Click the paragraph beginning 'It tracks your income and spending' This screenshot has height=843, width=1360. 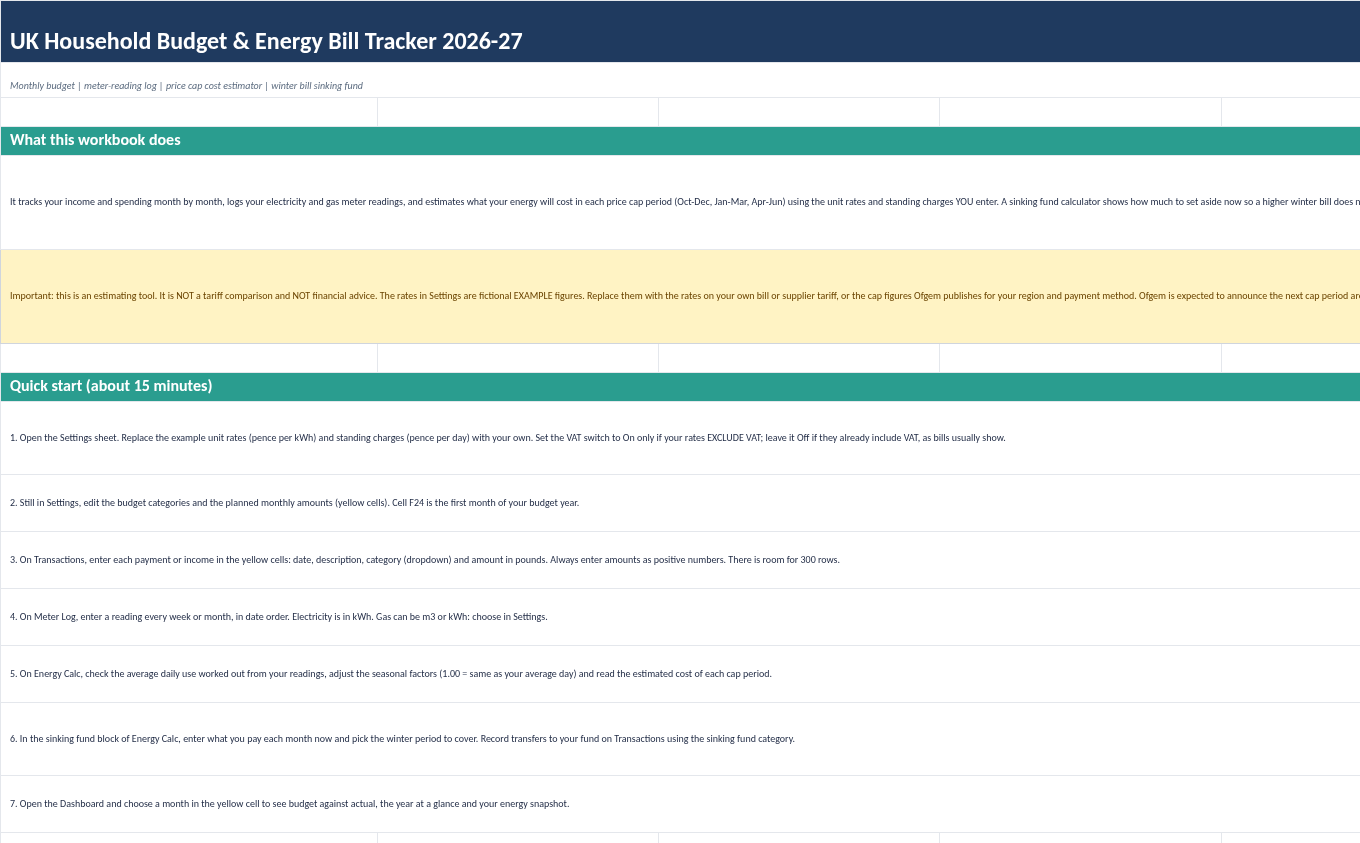click(x=680, y=202)
